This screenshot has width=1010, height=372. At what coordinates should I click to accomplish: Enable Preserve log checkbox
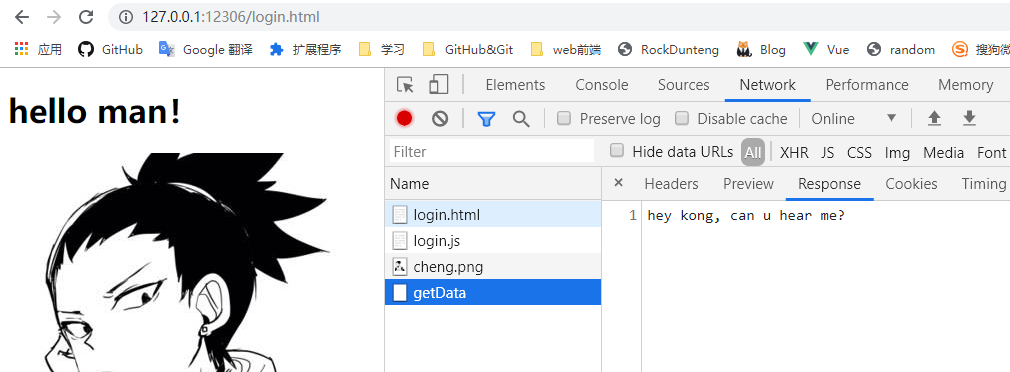coord(564,118)
